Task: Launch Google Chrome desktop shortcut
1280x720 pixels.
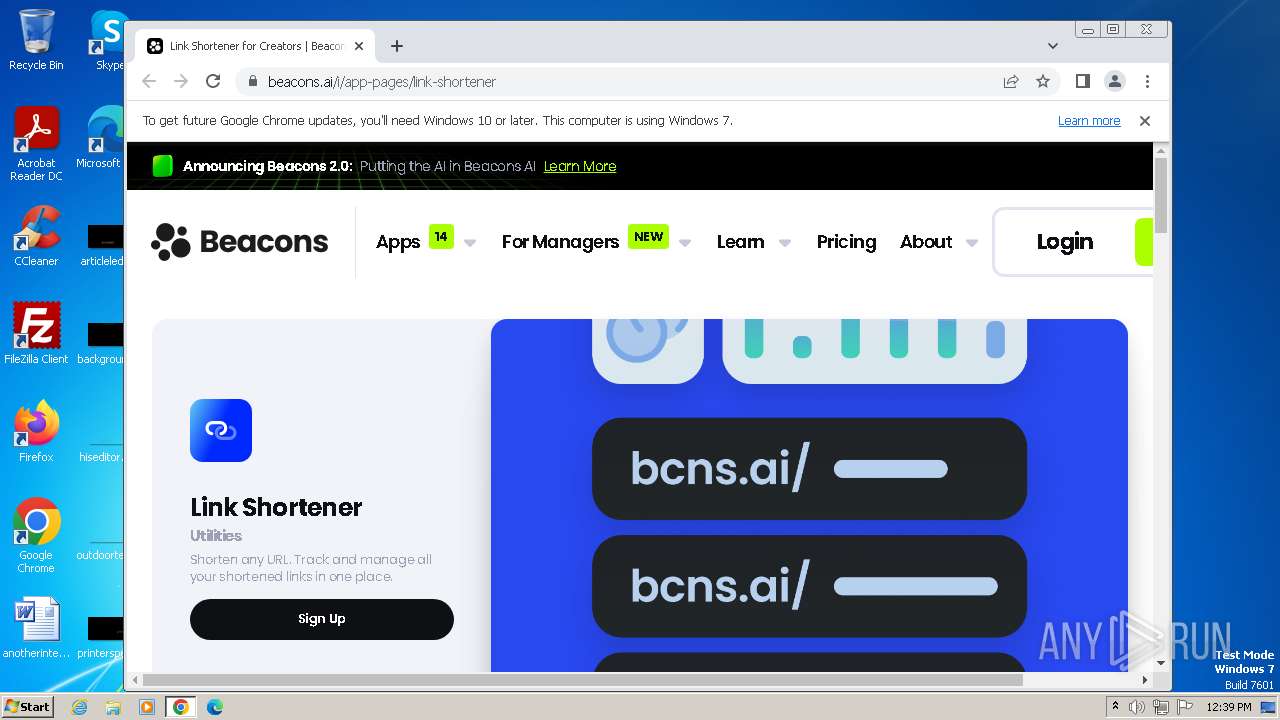Action: point(36,535)
